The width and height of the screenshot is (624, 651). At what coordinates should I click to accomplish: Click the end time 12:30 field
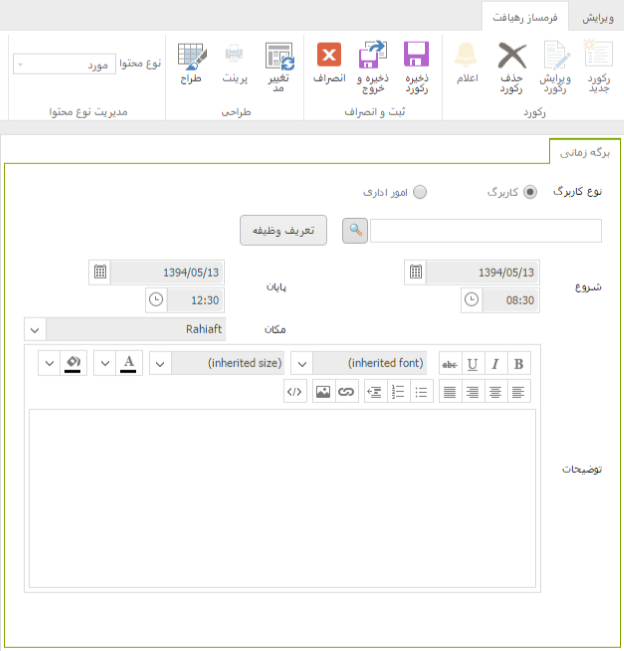[195, 300]
